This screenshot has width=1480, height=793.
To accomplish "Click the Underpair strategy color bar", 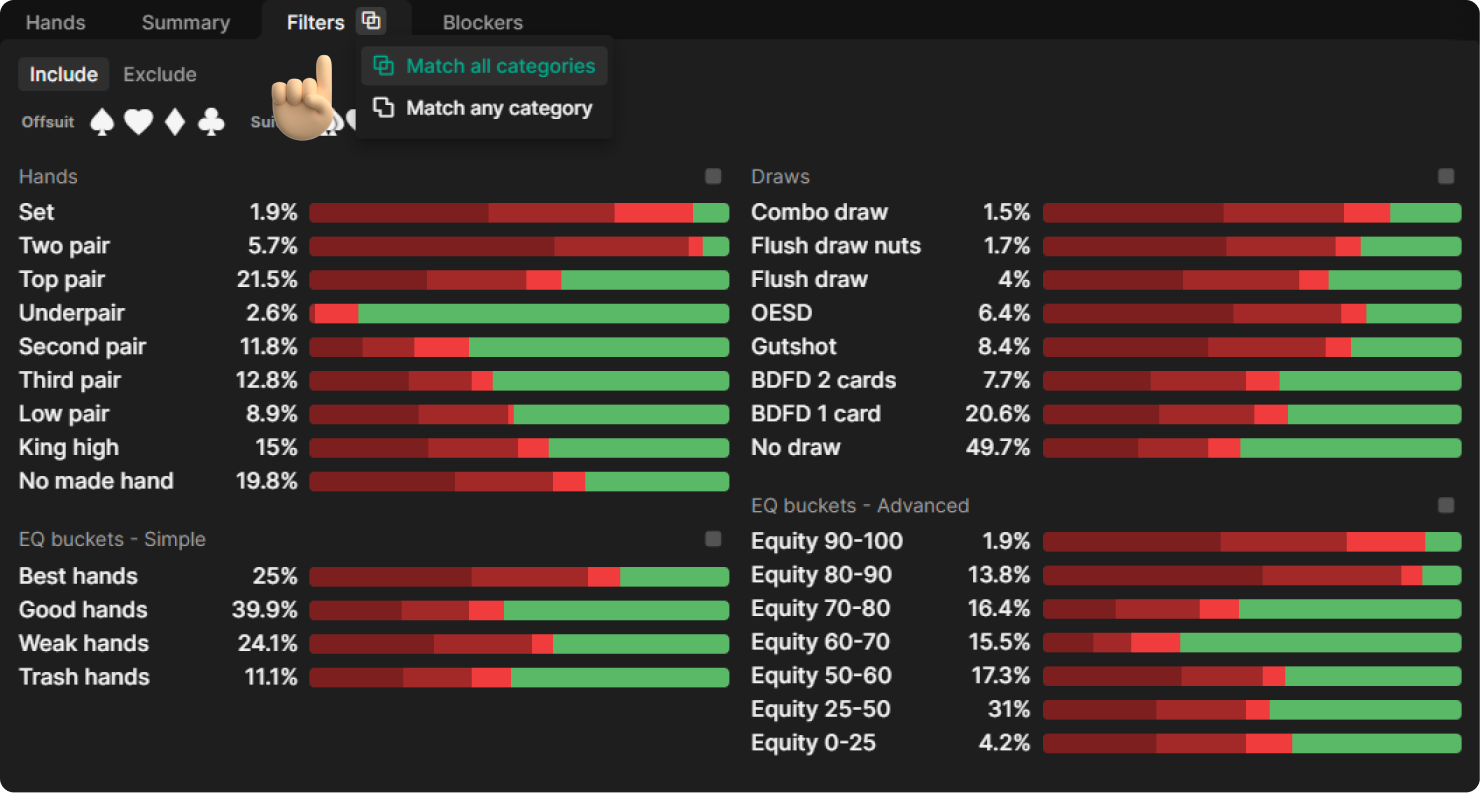I will (519, 314).
